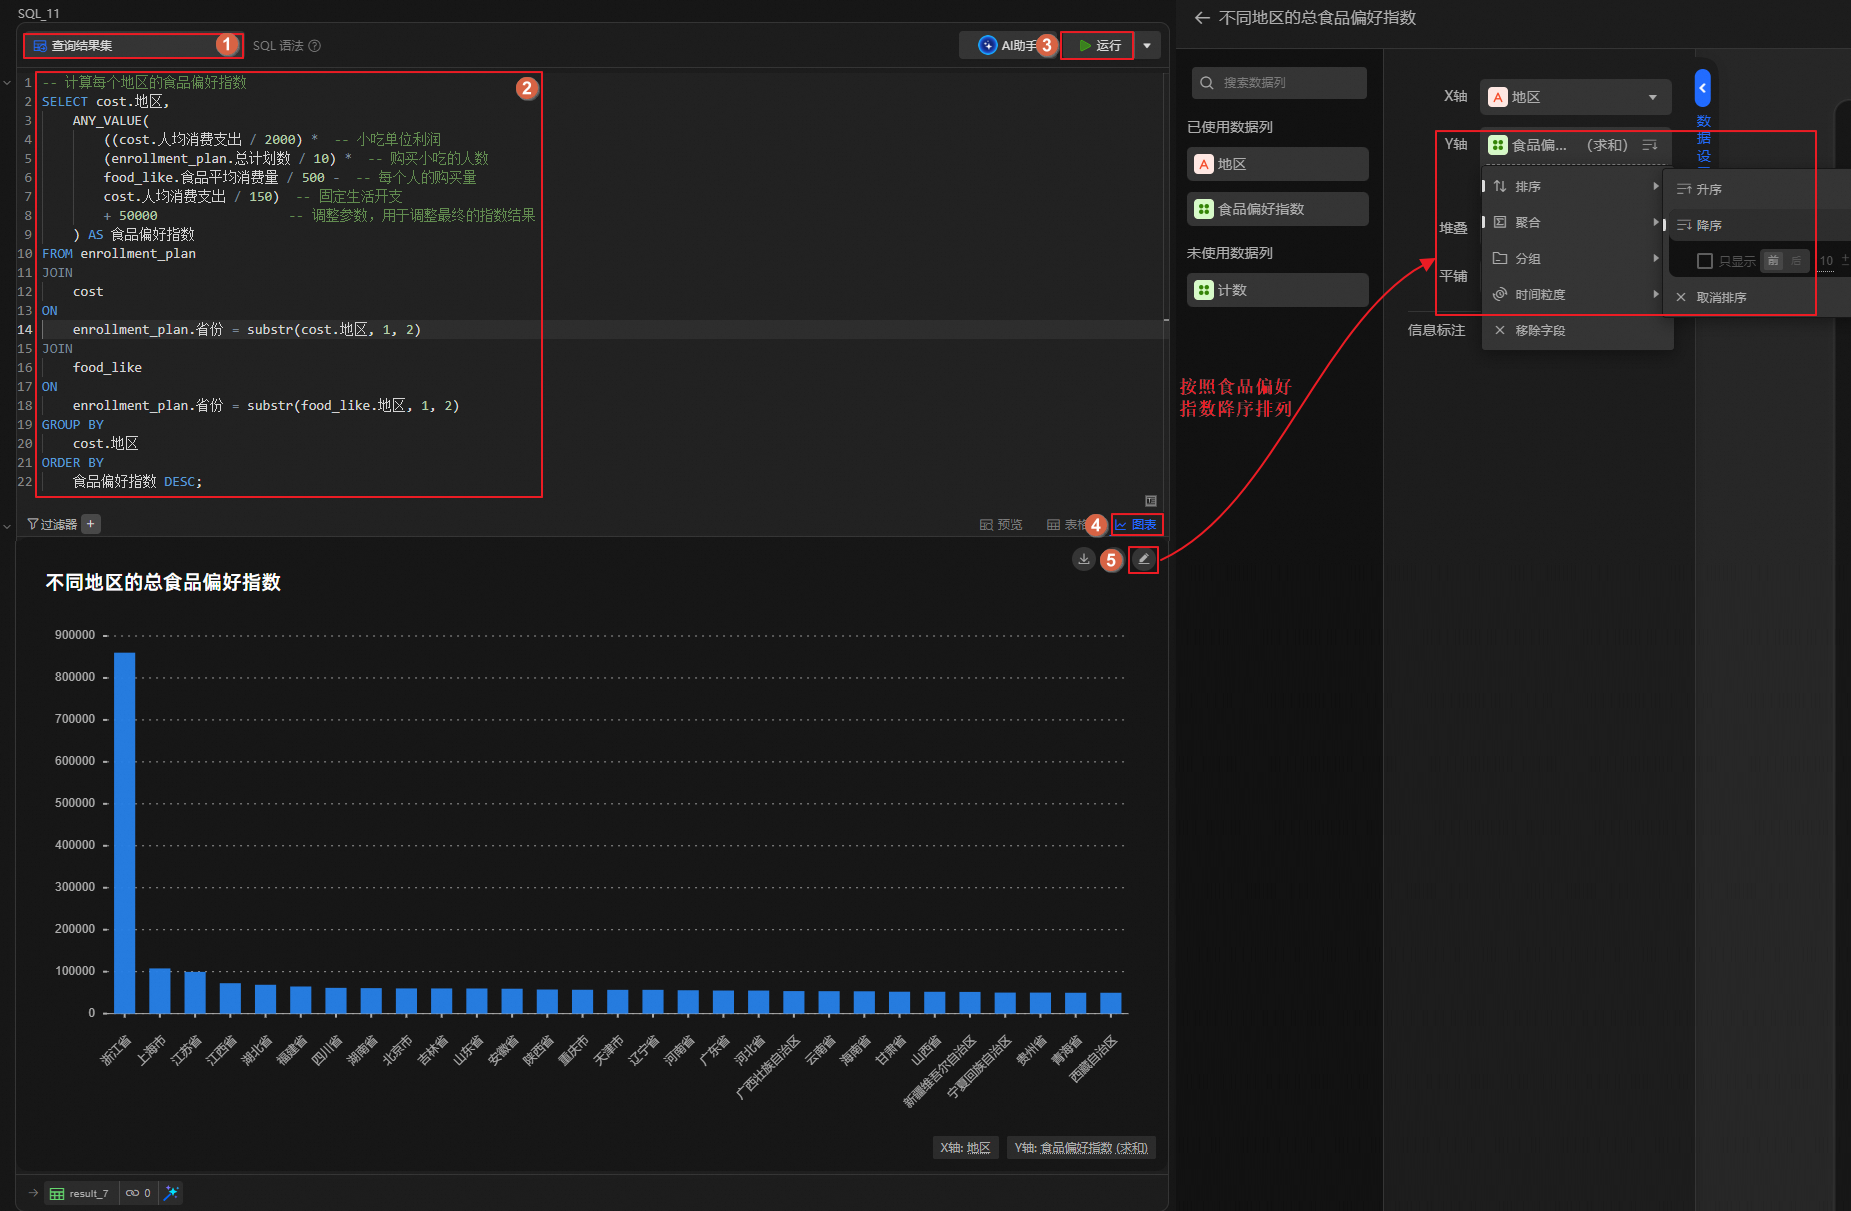Click the SQL_11 cell title
Screen dimensions: 1851x1211
click(39, 14)
